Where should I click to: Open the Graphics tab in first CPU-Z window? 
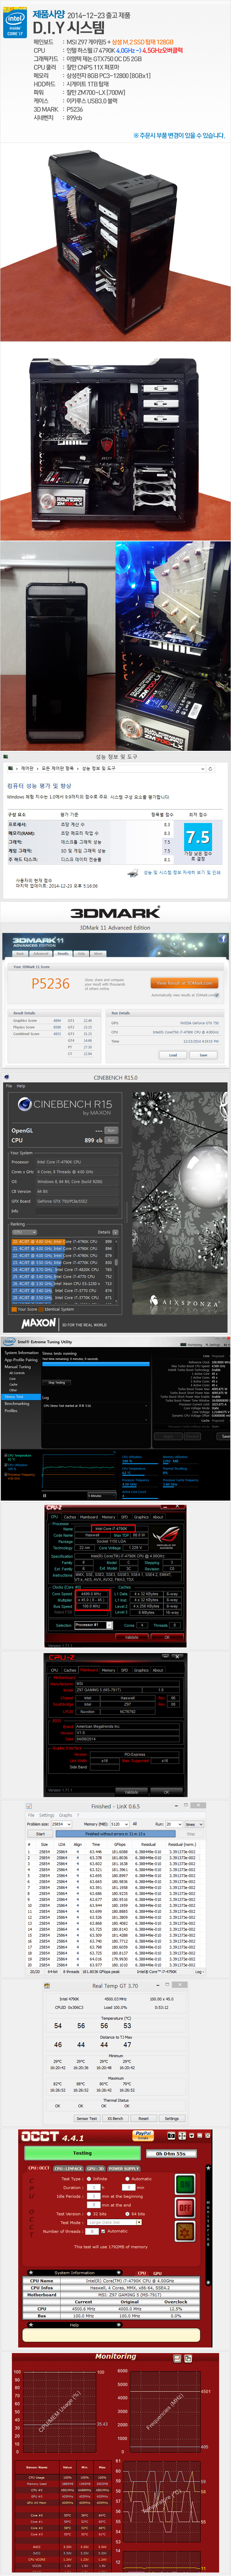[x=141, y=1517]
